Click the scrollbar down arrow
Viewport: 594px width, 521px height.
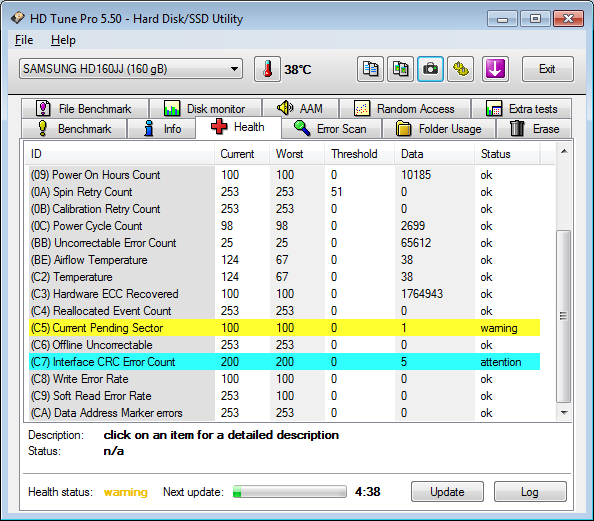[x=564, y=412]
